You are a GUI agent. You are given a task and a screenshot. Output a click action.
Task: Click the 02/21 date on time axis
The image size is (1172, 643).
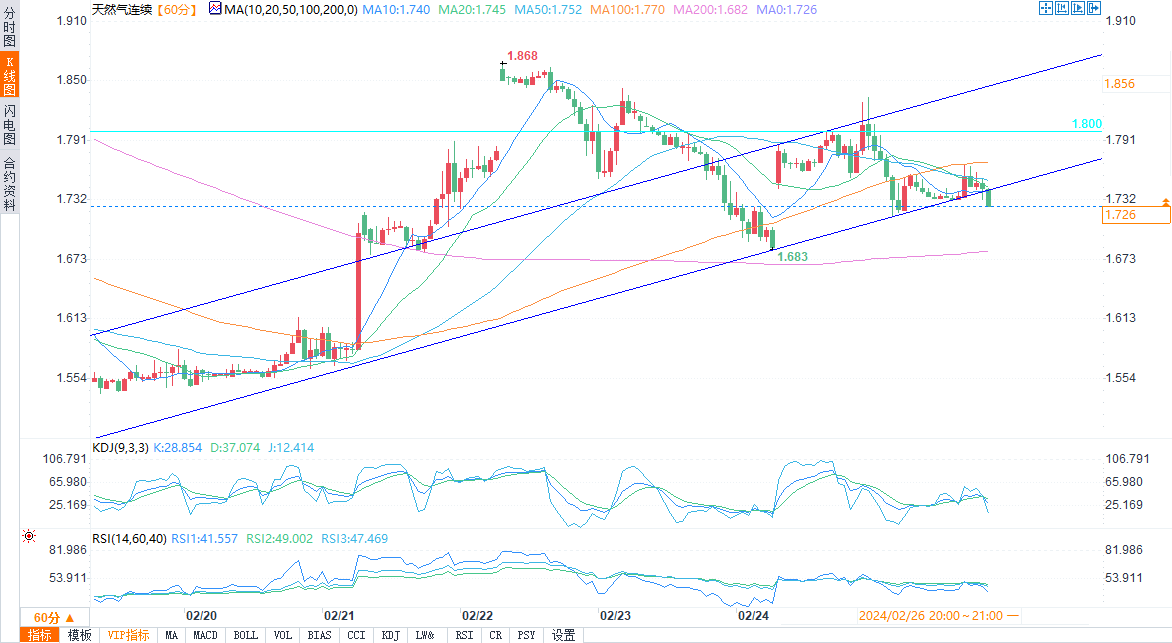pyautogui.click(x=339, y=616)
